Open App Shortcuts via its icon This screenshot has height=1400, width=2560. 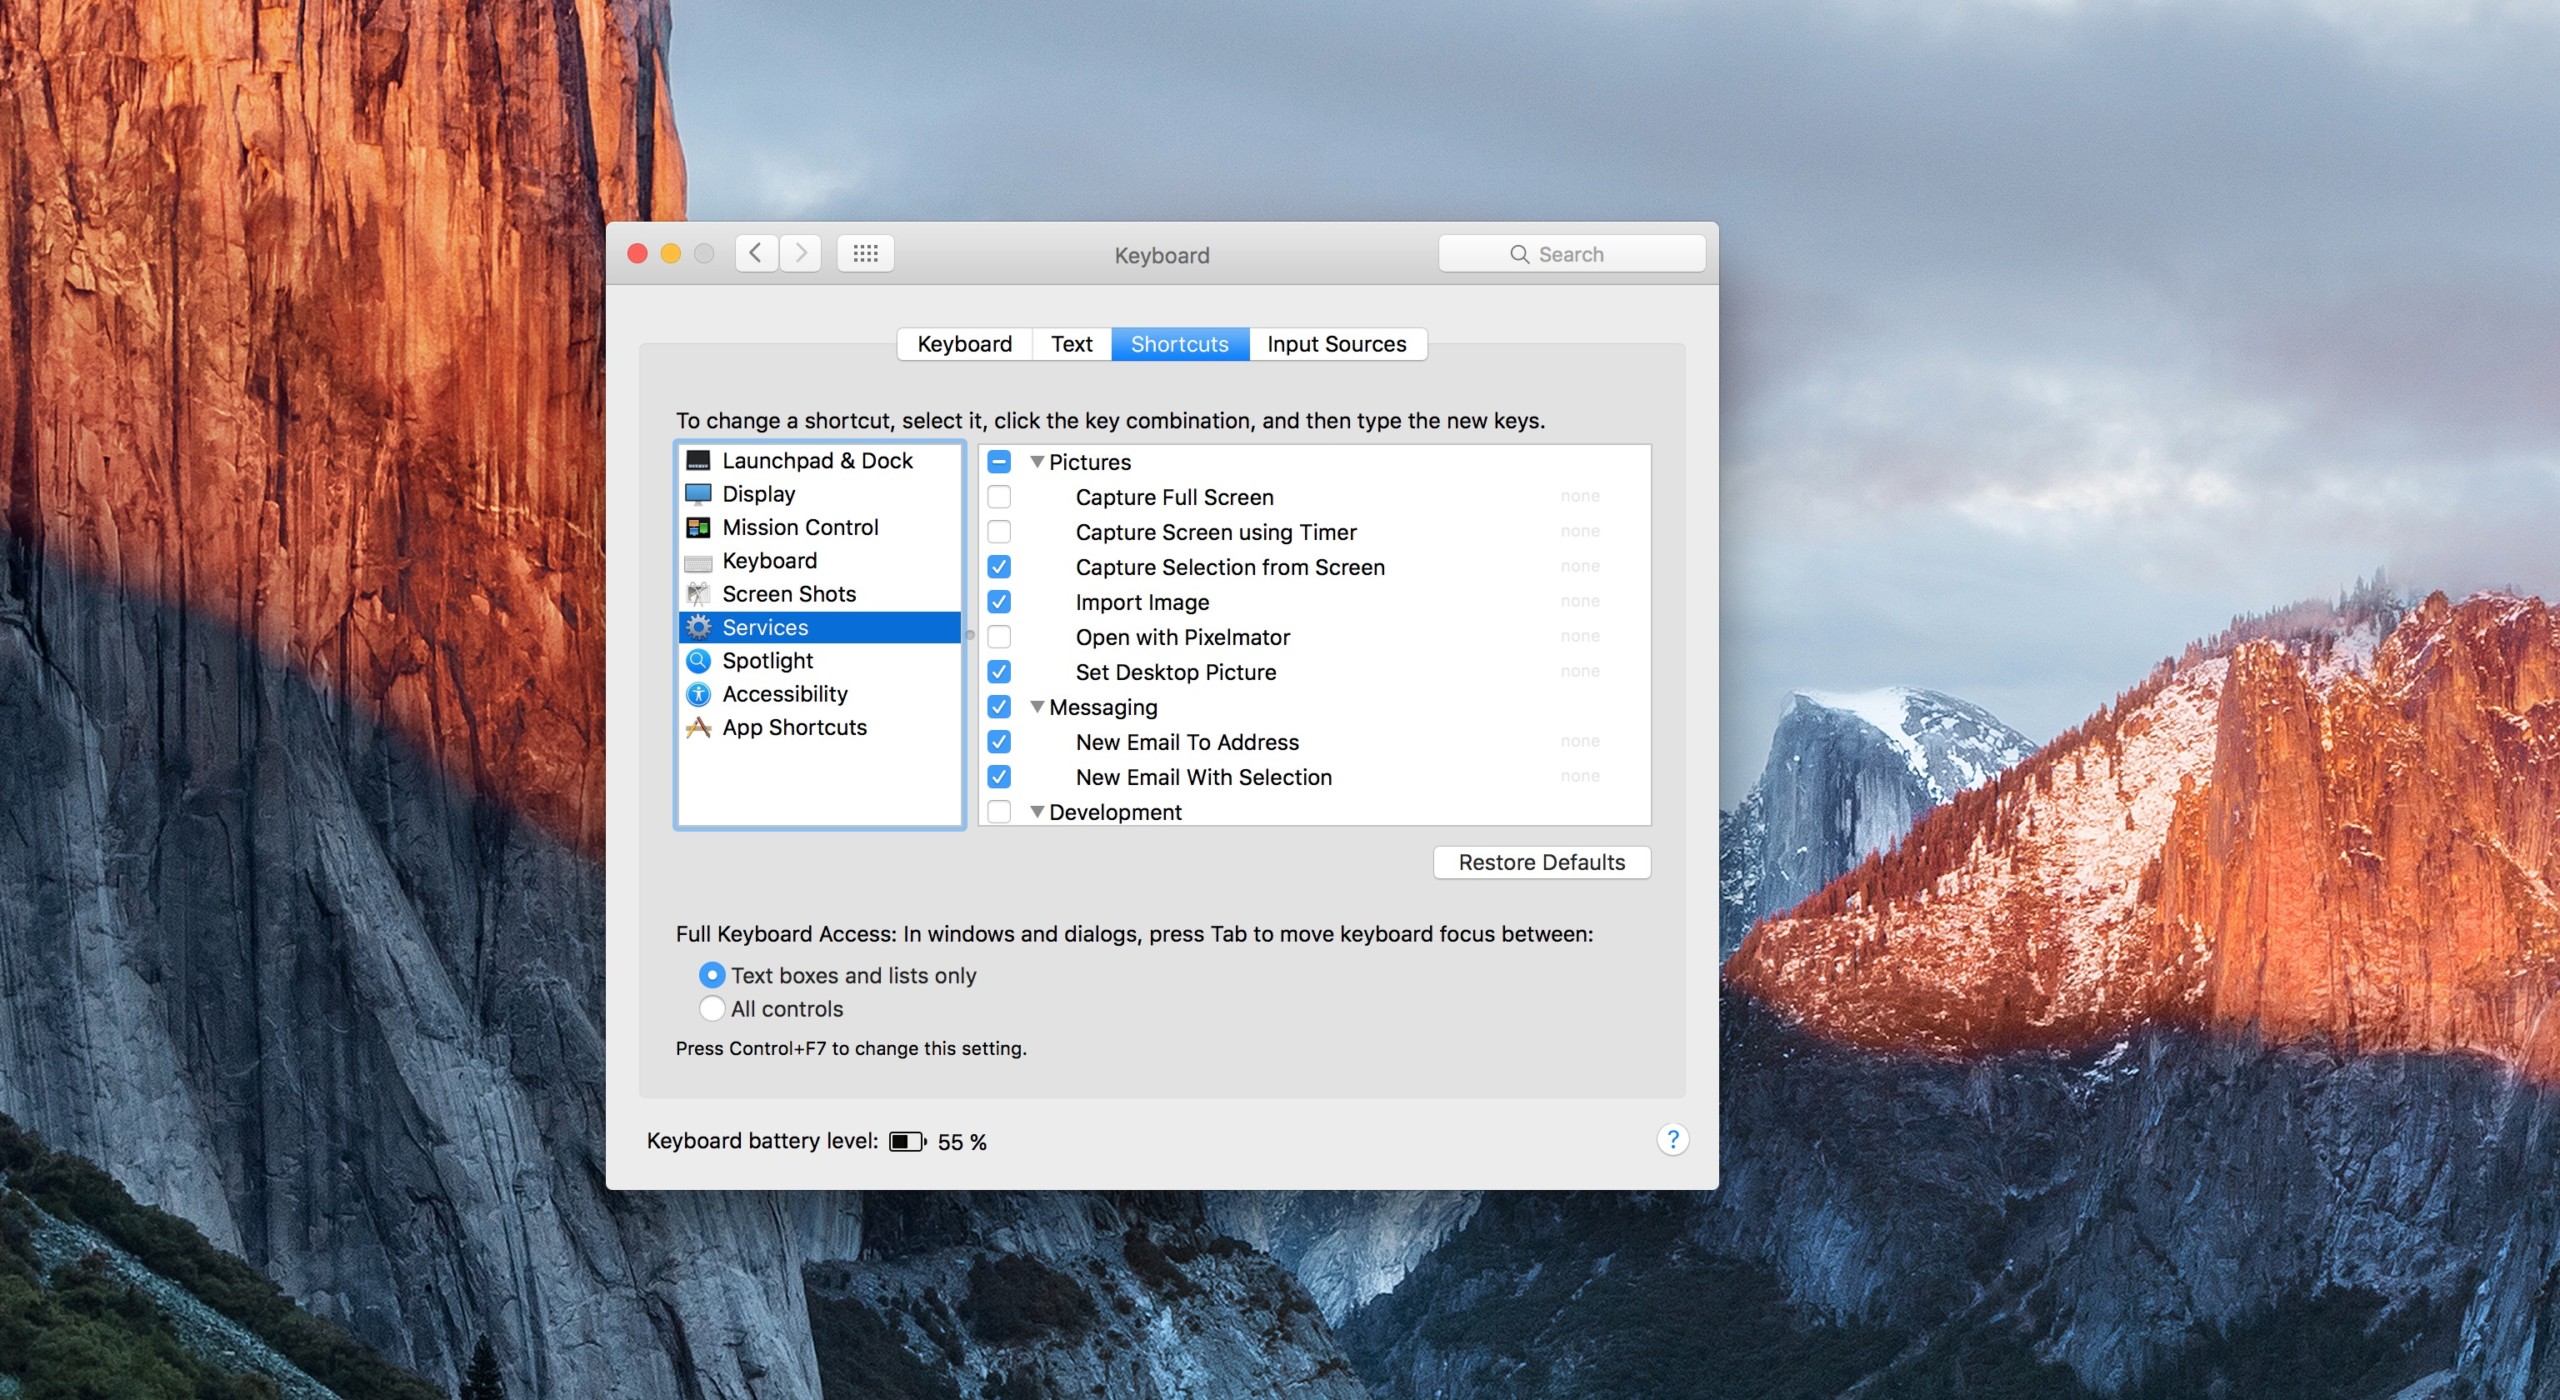[698, 728]
